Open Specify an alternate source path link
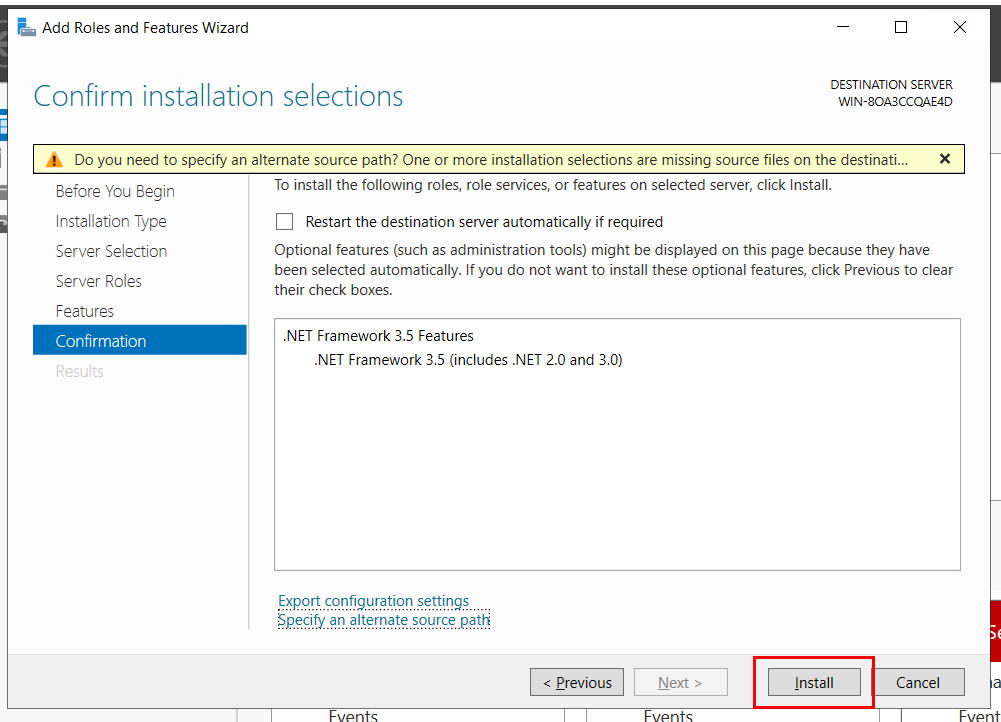This screenshot has height=722, width=1001. [x=384, y=620]
